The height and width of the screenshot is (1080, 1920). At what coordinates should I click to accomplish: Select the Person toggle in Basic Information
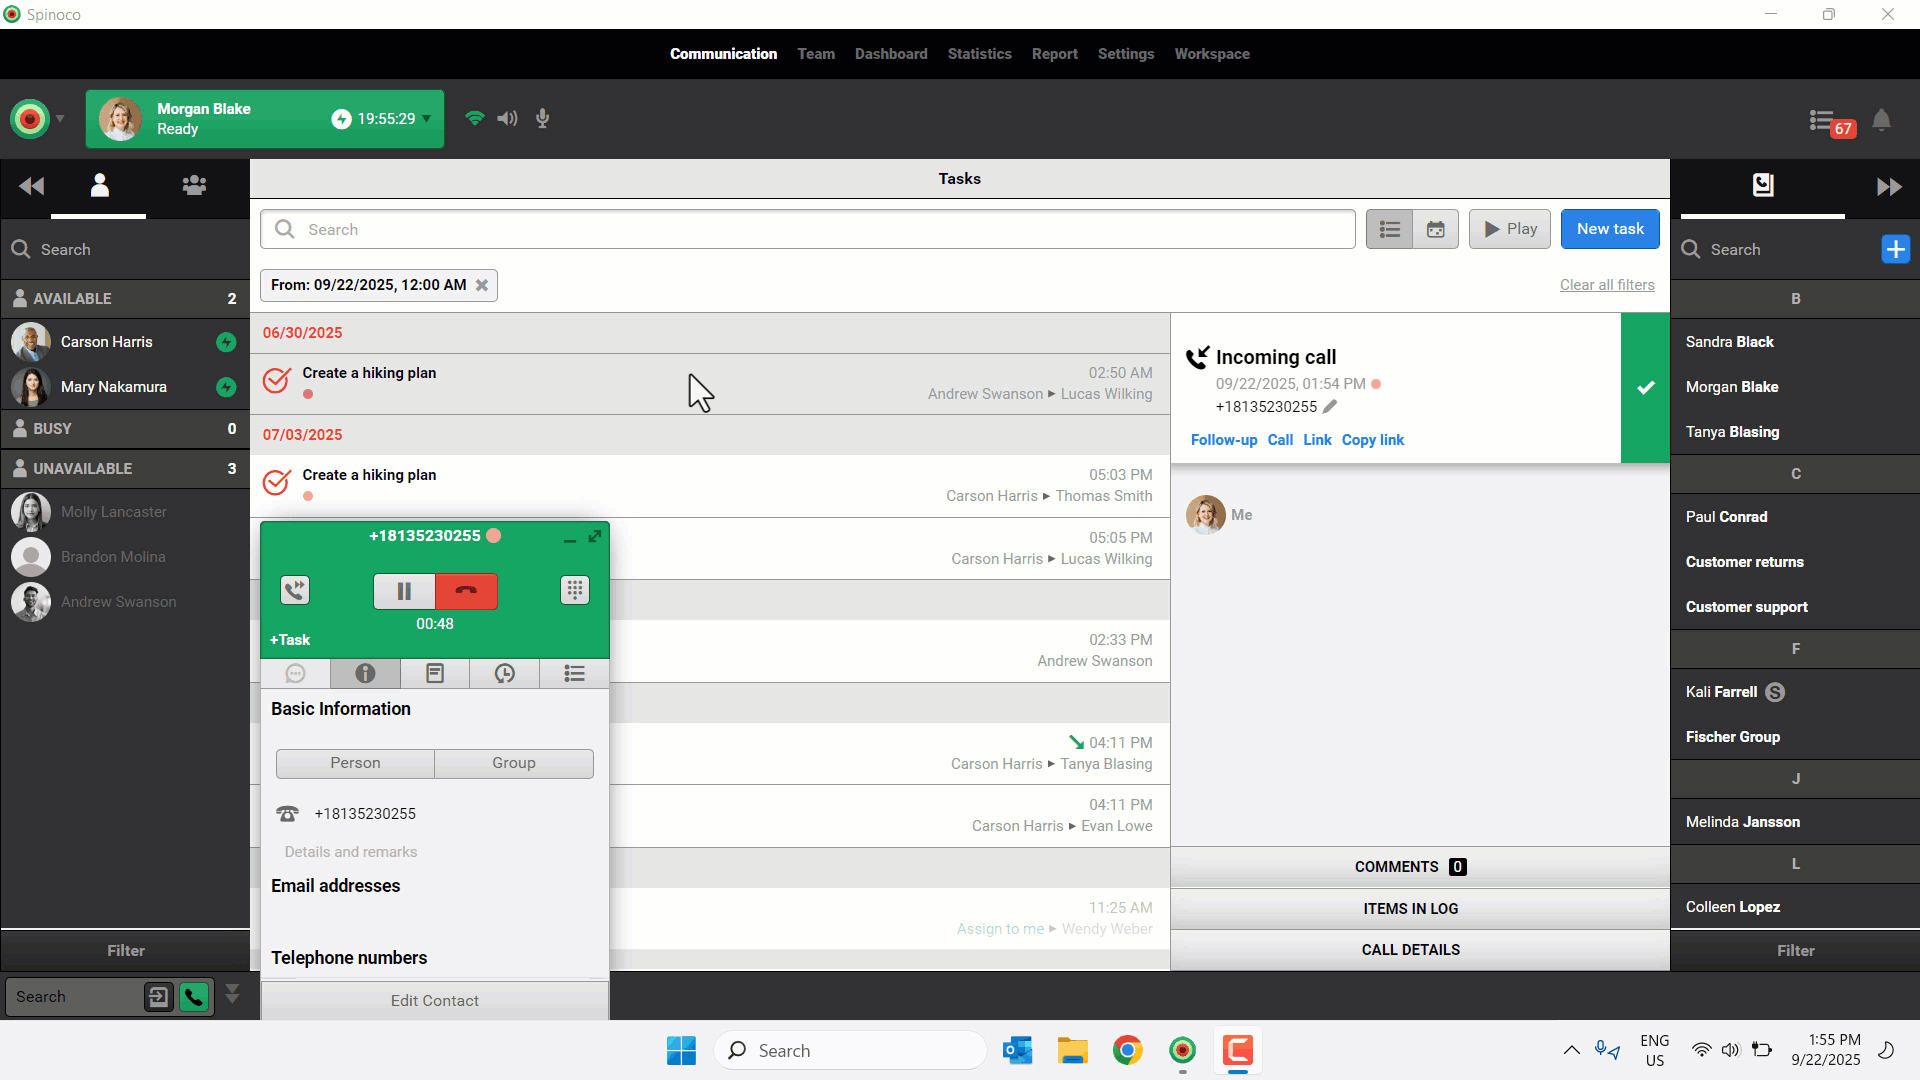pos(355,763)
